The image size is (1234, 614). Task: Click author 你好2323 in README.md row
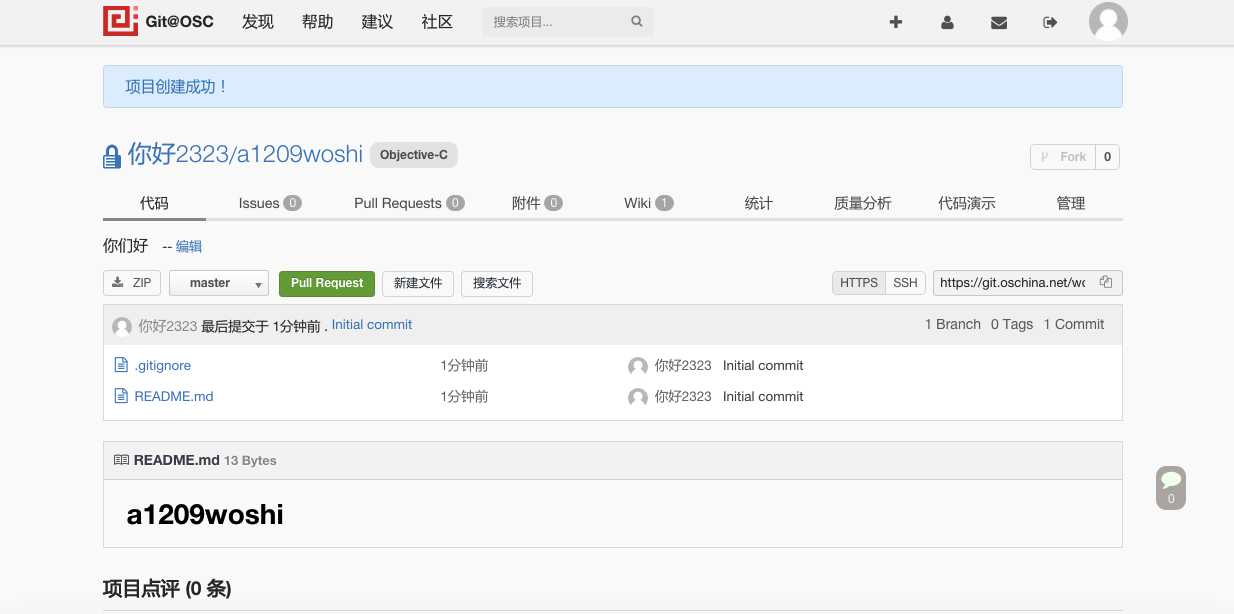[x=683, y=396]
